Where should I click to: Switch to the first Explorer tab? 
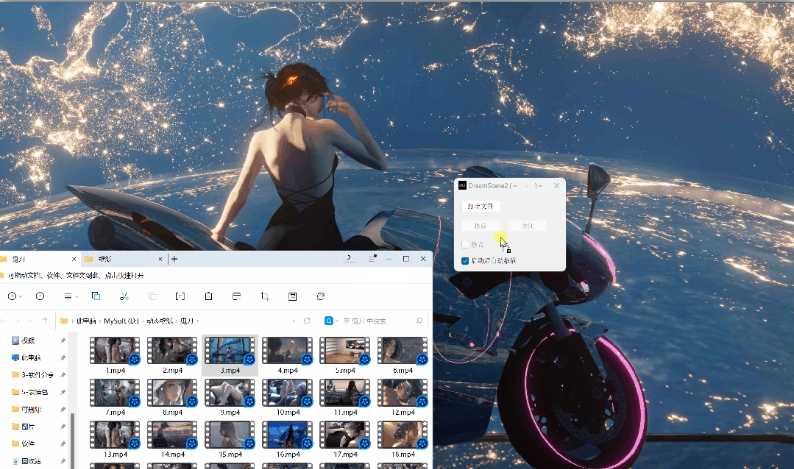(38, 259)
